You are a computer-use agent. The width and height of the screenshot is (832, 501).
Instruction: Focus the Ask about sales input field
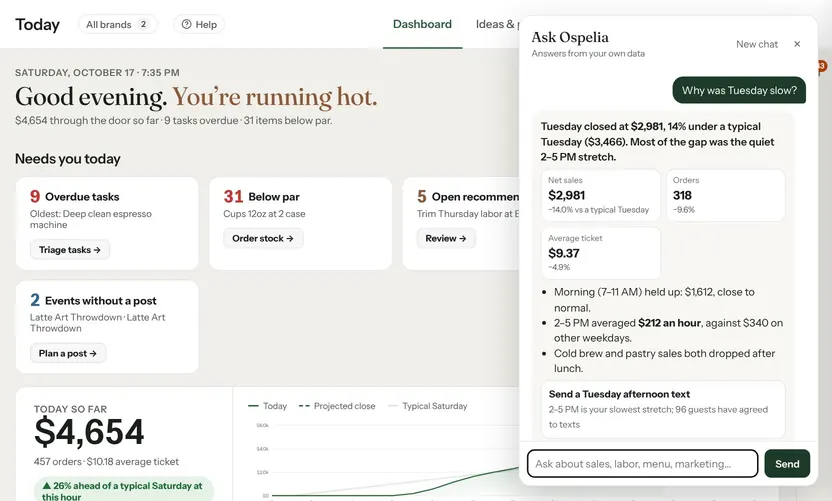click(642, 464)
